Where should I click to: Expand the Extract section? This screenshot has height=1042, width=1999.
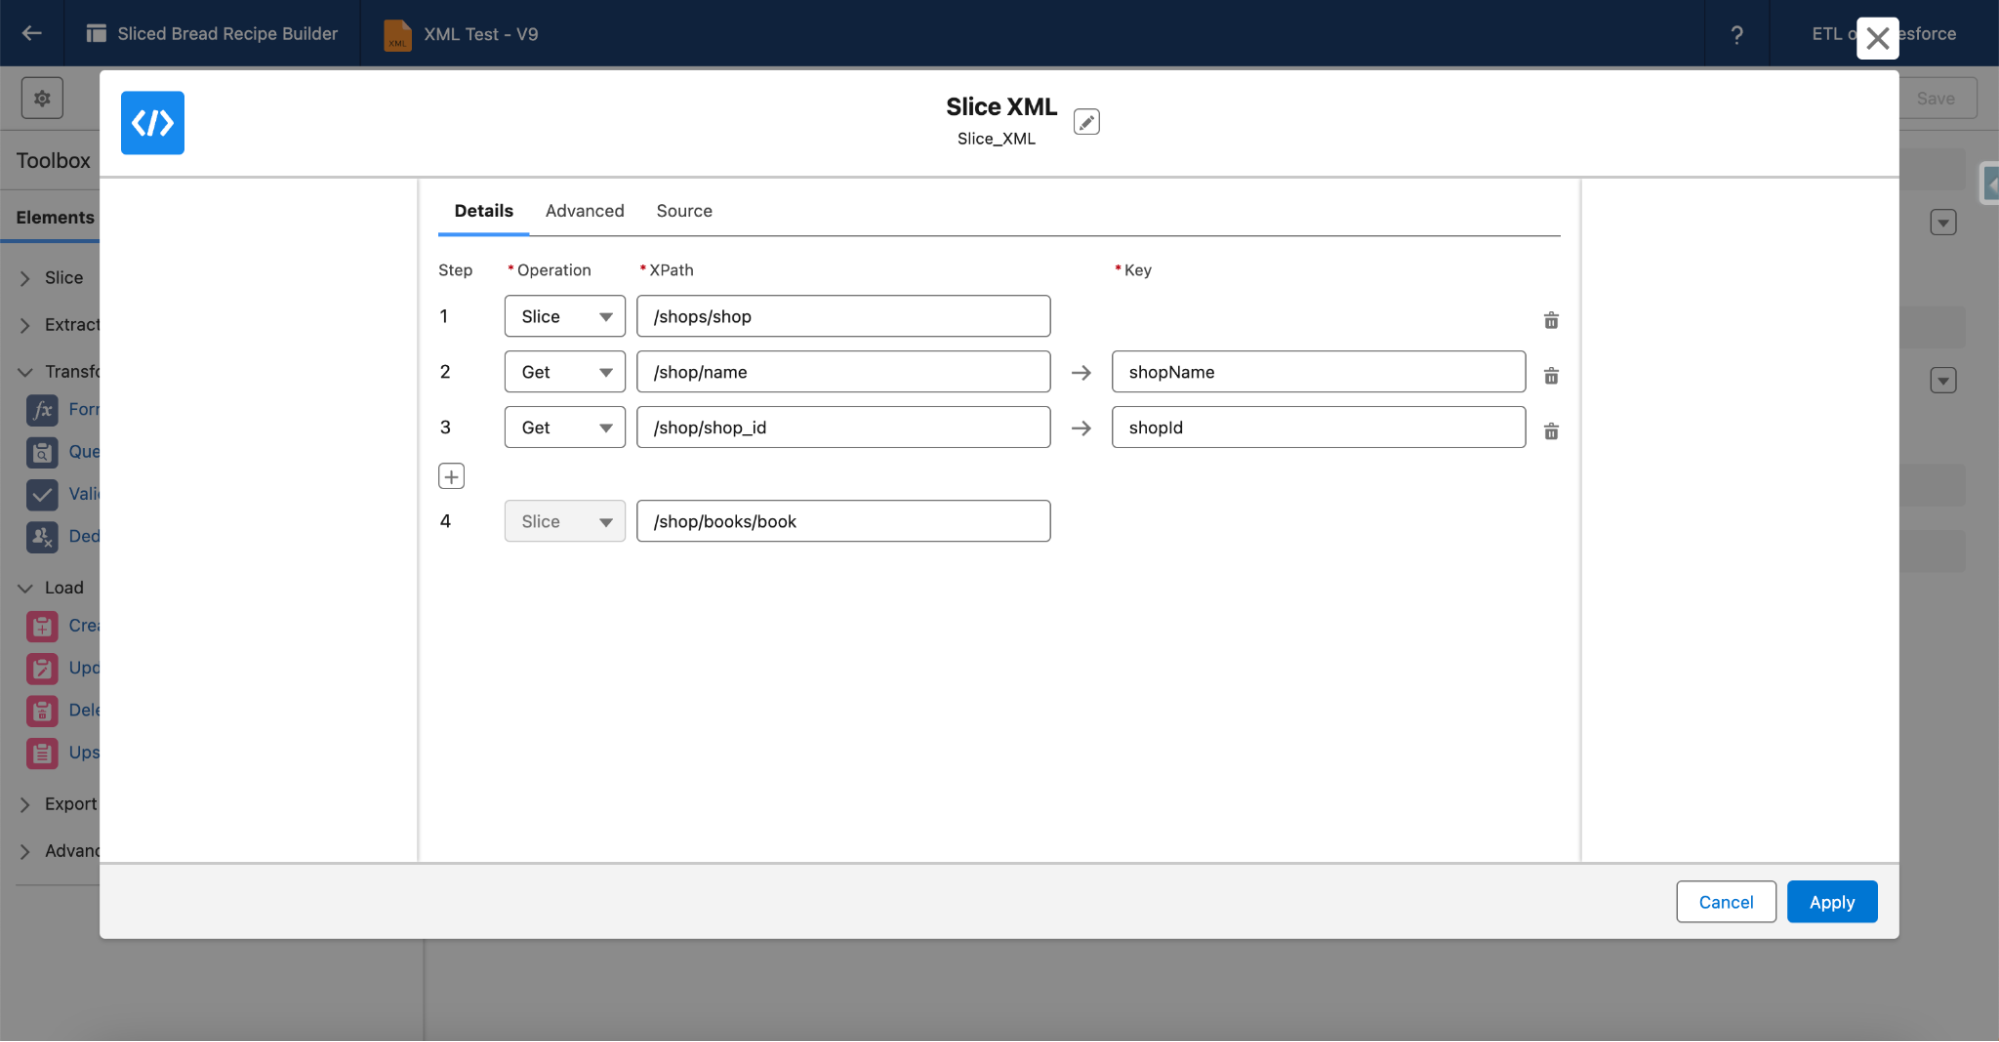point(25,324)
